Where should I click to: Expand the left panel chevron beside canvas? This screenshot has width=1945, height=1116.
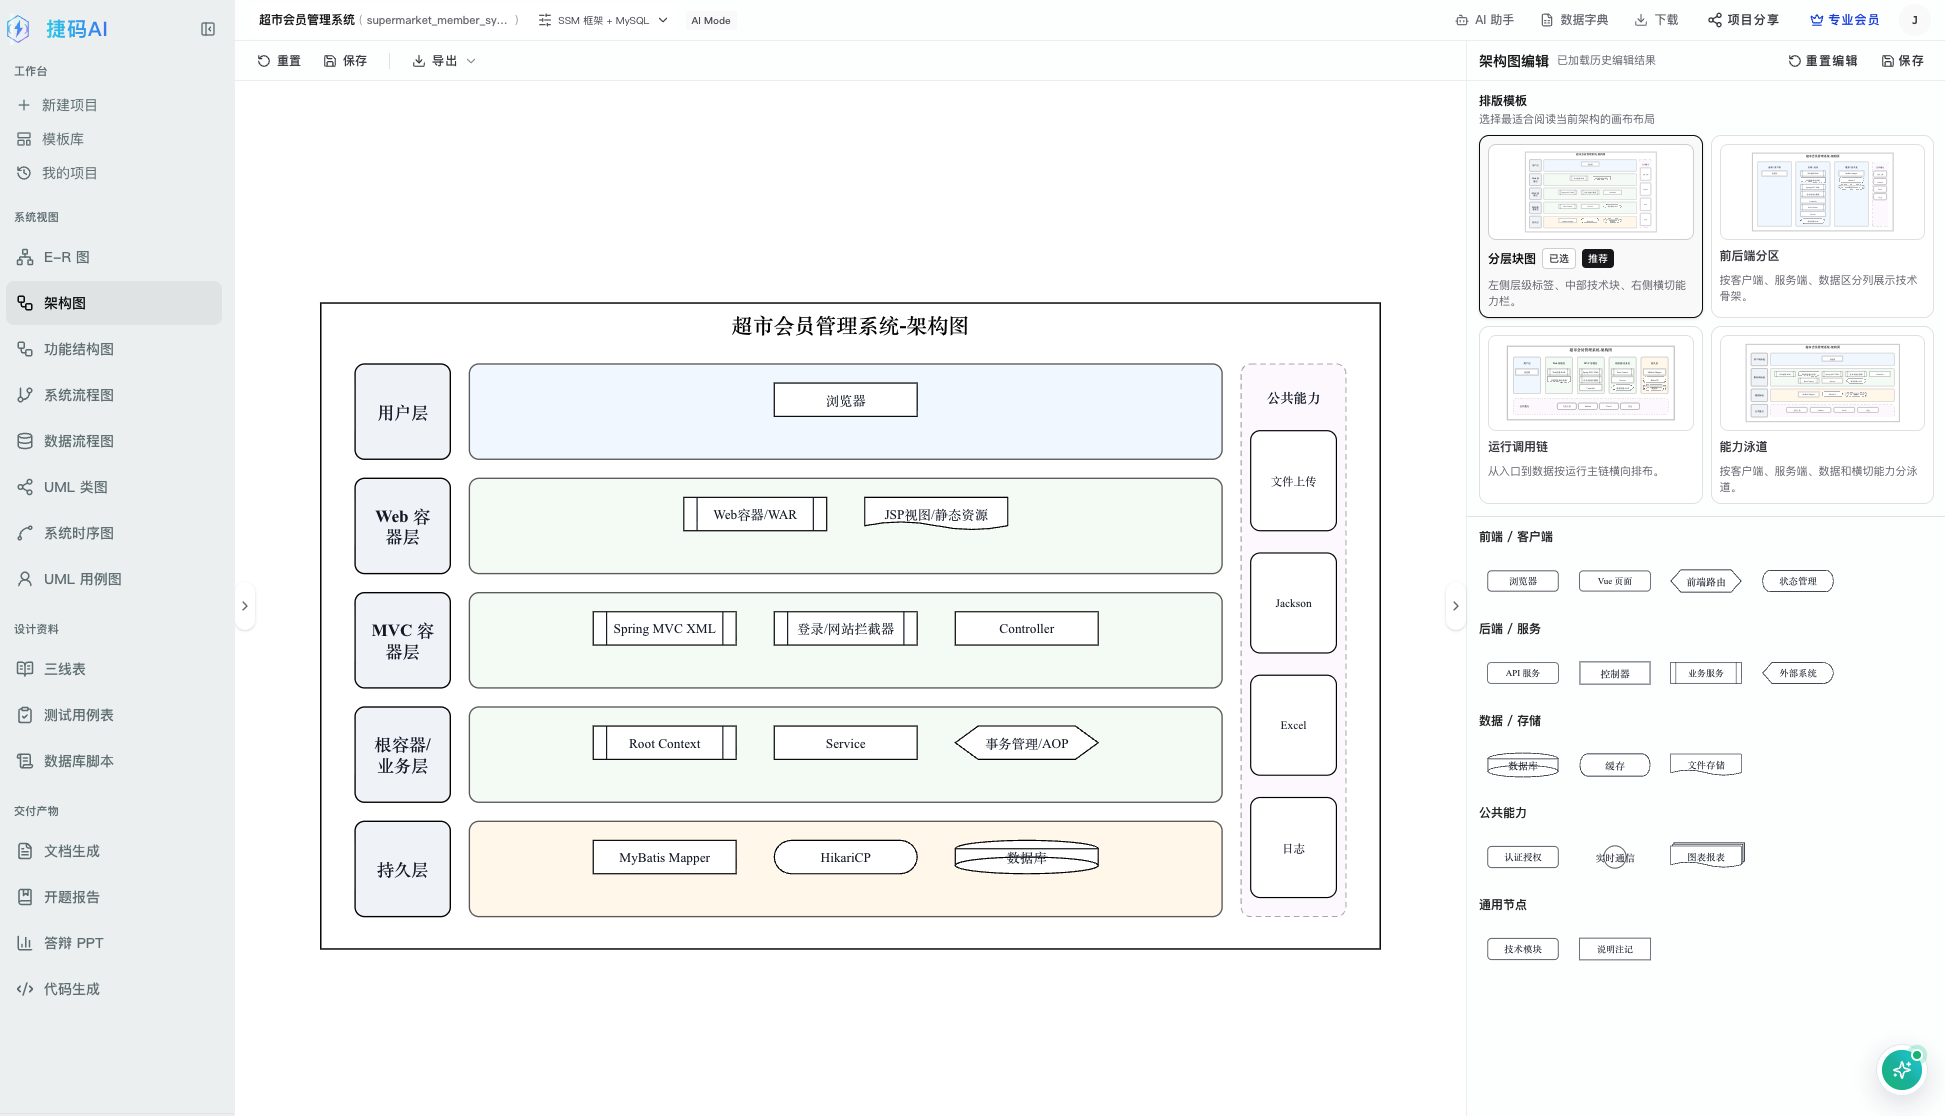(x=245, y=606)
